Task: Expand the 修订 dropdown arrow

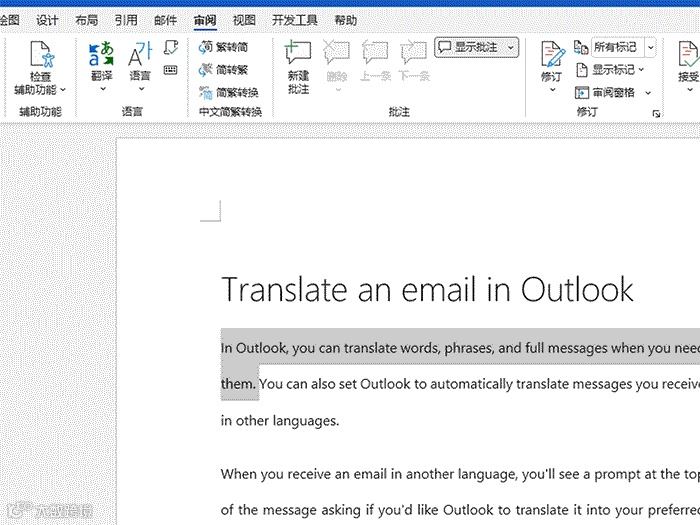Action: [x=553, y=90]
